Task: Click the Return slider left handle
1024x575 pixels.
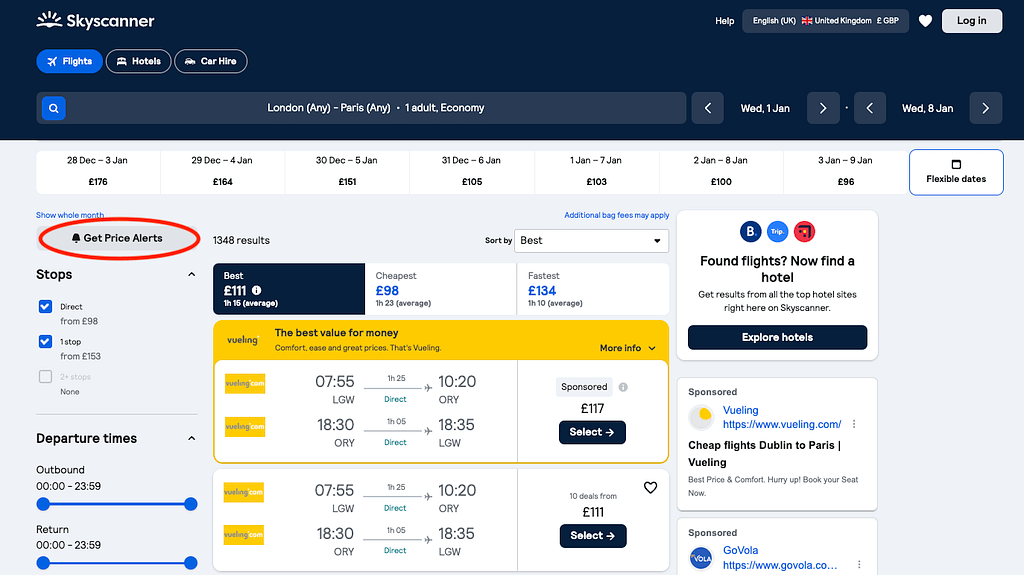Action: coord(43,563)
